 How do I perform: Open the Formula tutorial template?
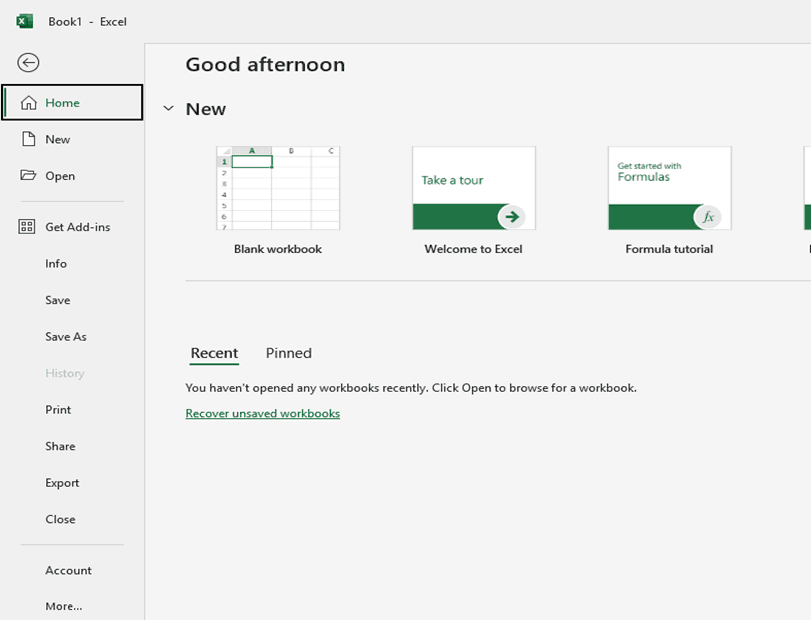pyautogui.click(x=669, y=188)
